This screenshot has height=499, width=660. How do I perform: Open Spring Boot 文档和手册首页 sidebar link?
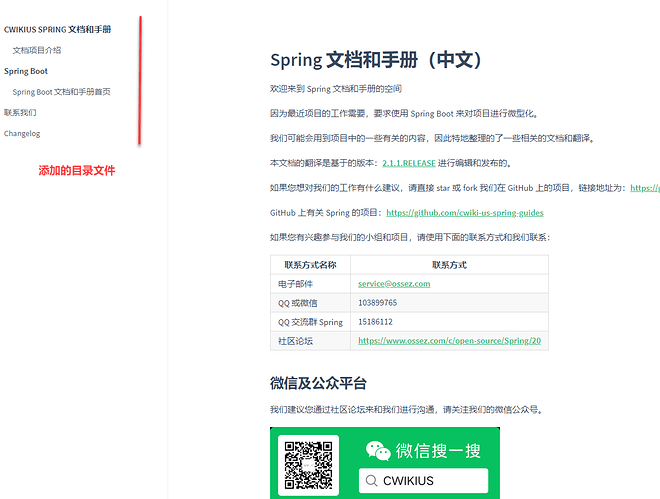(x=61, y=92)
